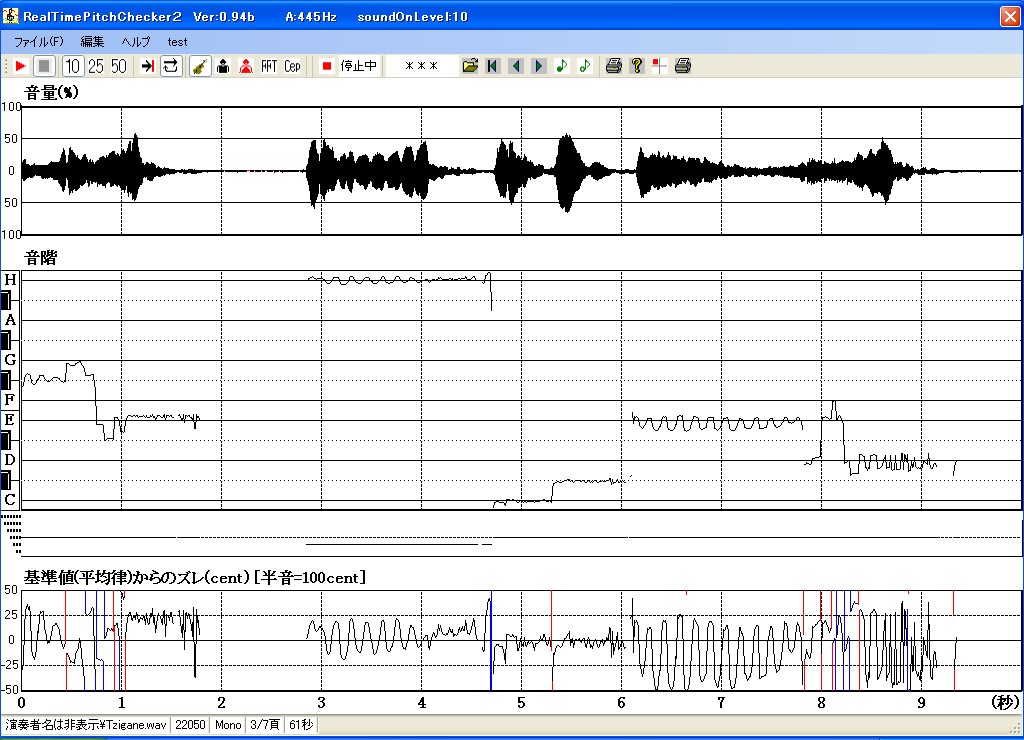Open help with the question mark icon
Viewport: 1024px width, 740px height.
click(x=637, y=66)
